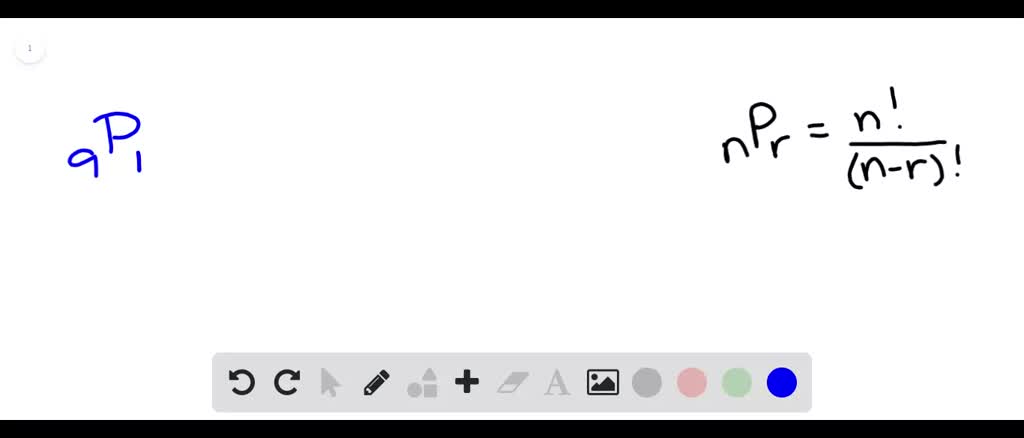Click the redo arrow icon
The image size is (1024, 438).
click(x=287, y=383)
